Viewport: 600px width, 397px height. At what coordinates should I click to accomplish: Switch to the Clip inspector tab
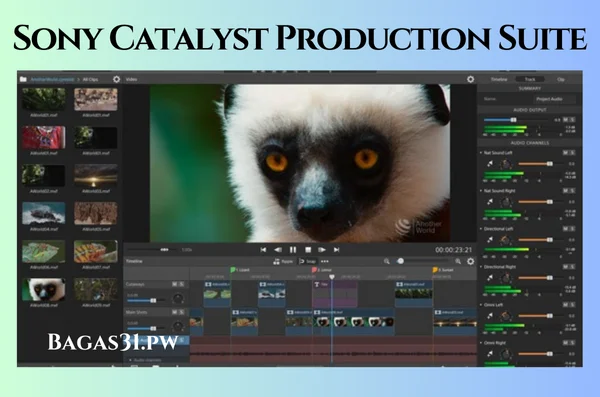click(x=561, y=79)
